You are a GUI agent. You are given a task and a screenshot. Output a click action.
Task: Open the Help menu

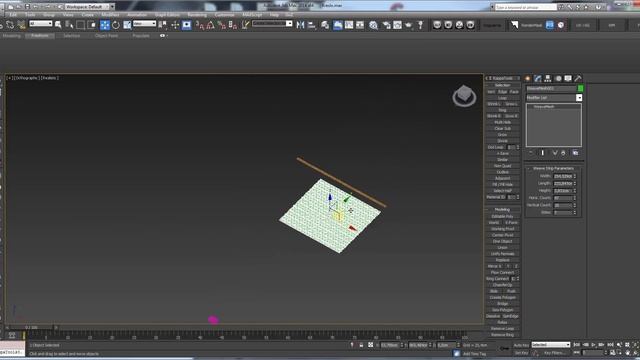coord(274,15)
